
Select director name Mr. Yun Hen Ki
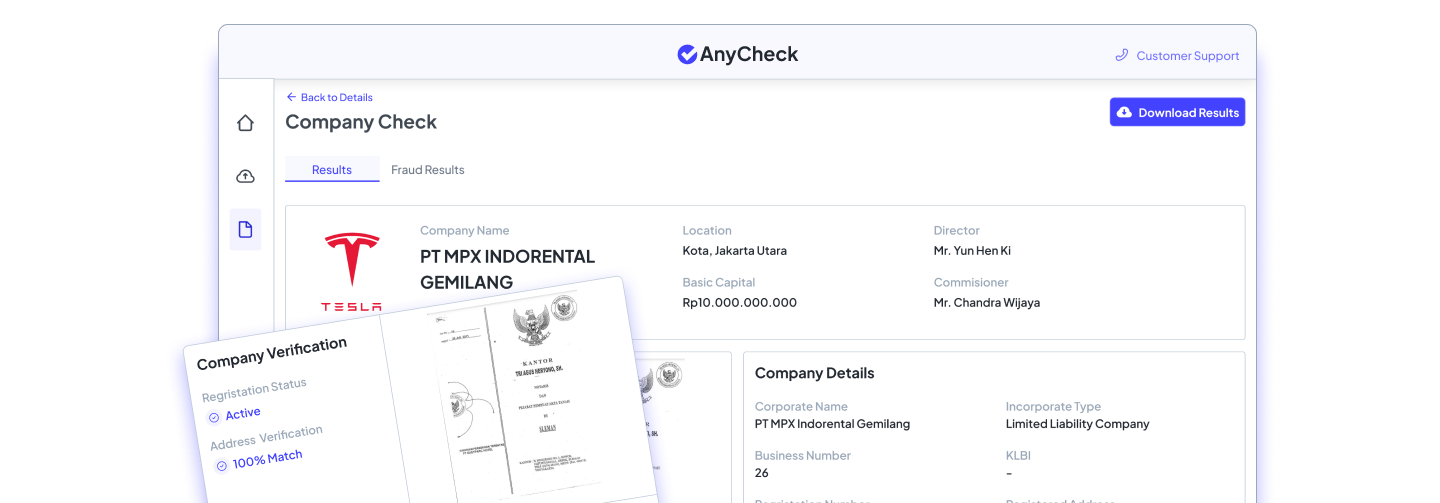[972, 250]
